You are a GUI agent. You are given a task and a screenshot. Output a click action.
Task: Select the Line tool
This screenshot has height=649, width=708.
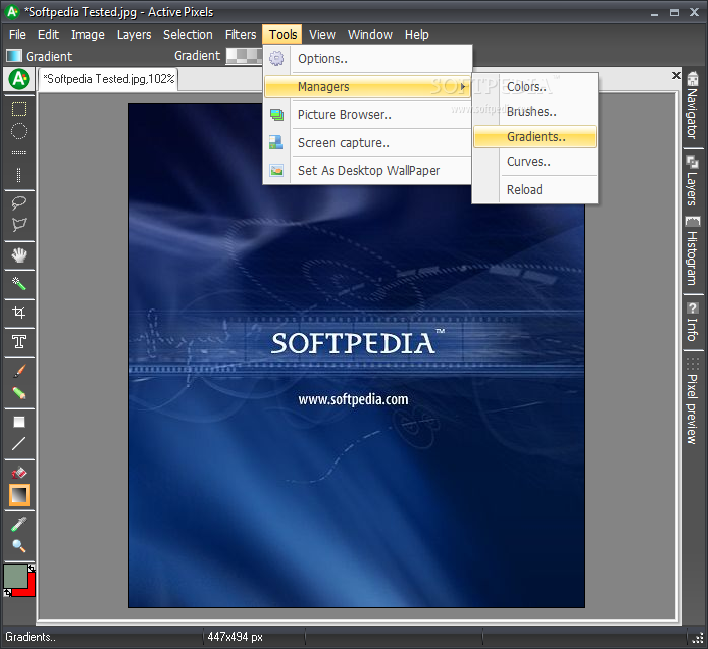pos(19,444)
